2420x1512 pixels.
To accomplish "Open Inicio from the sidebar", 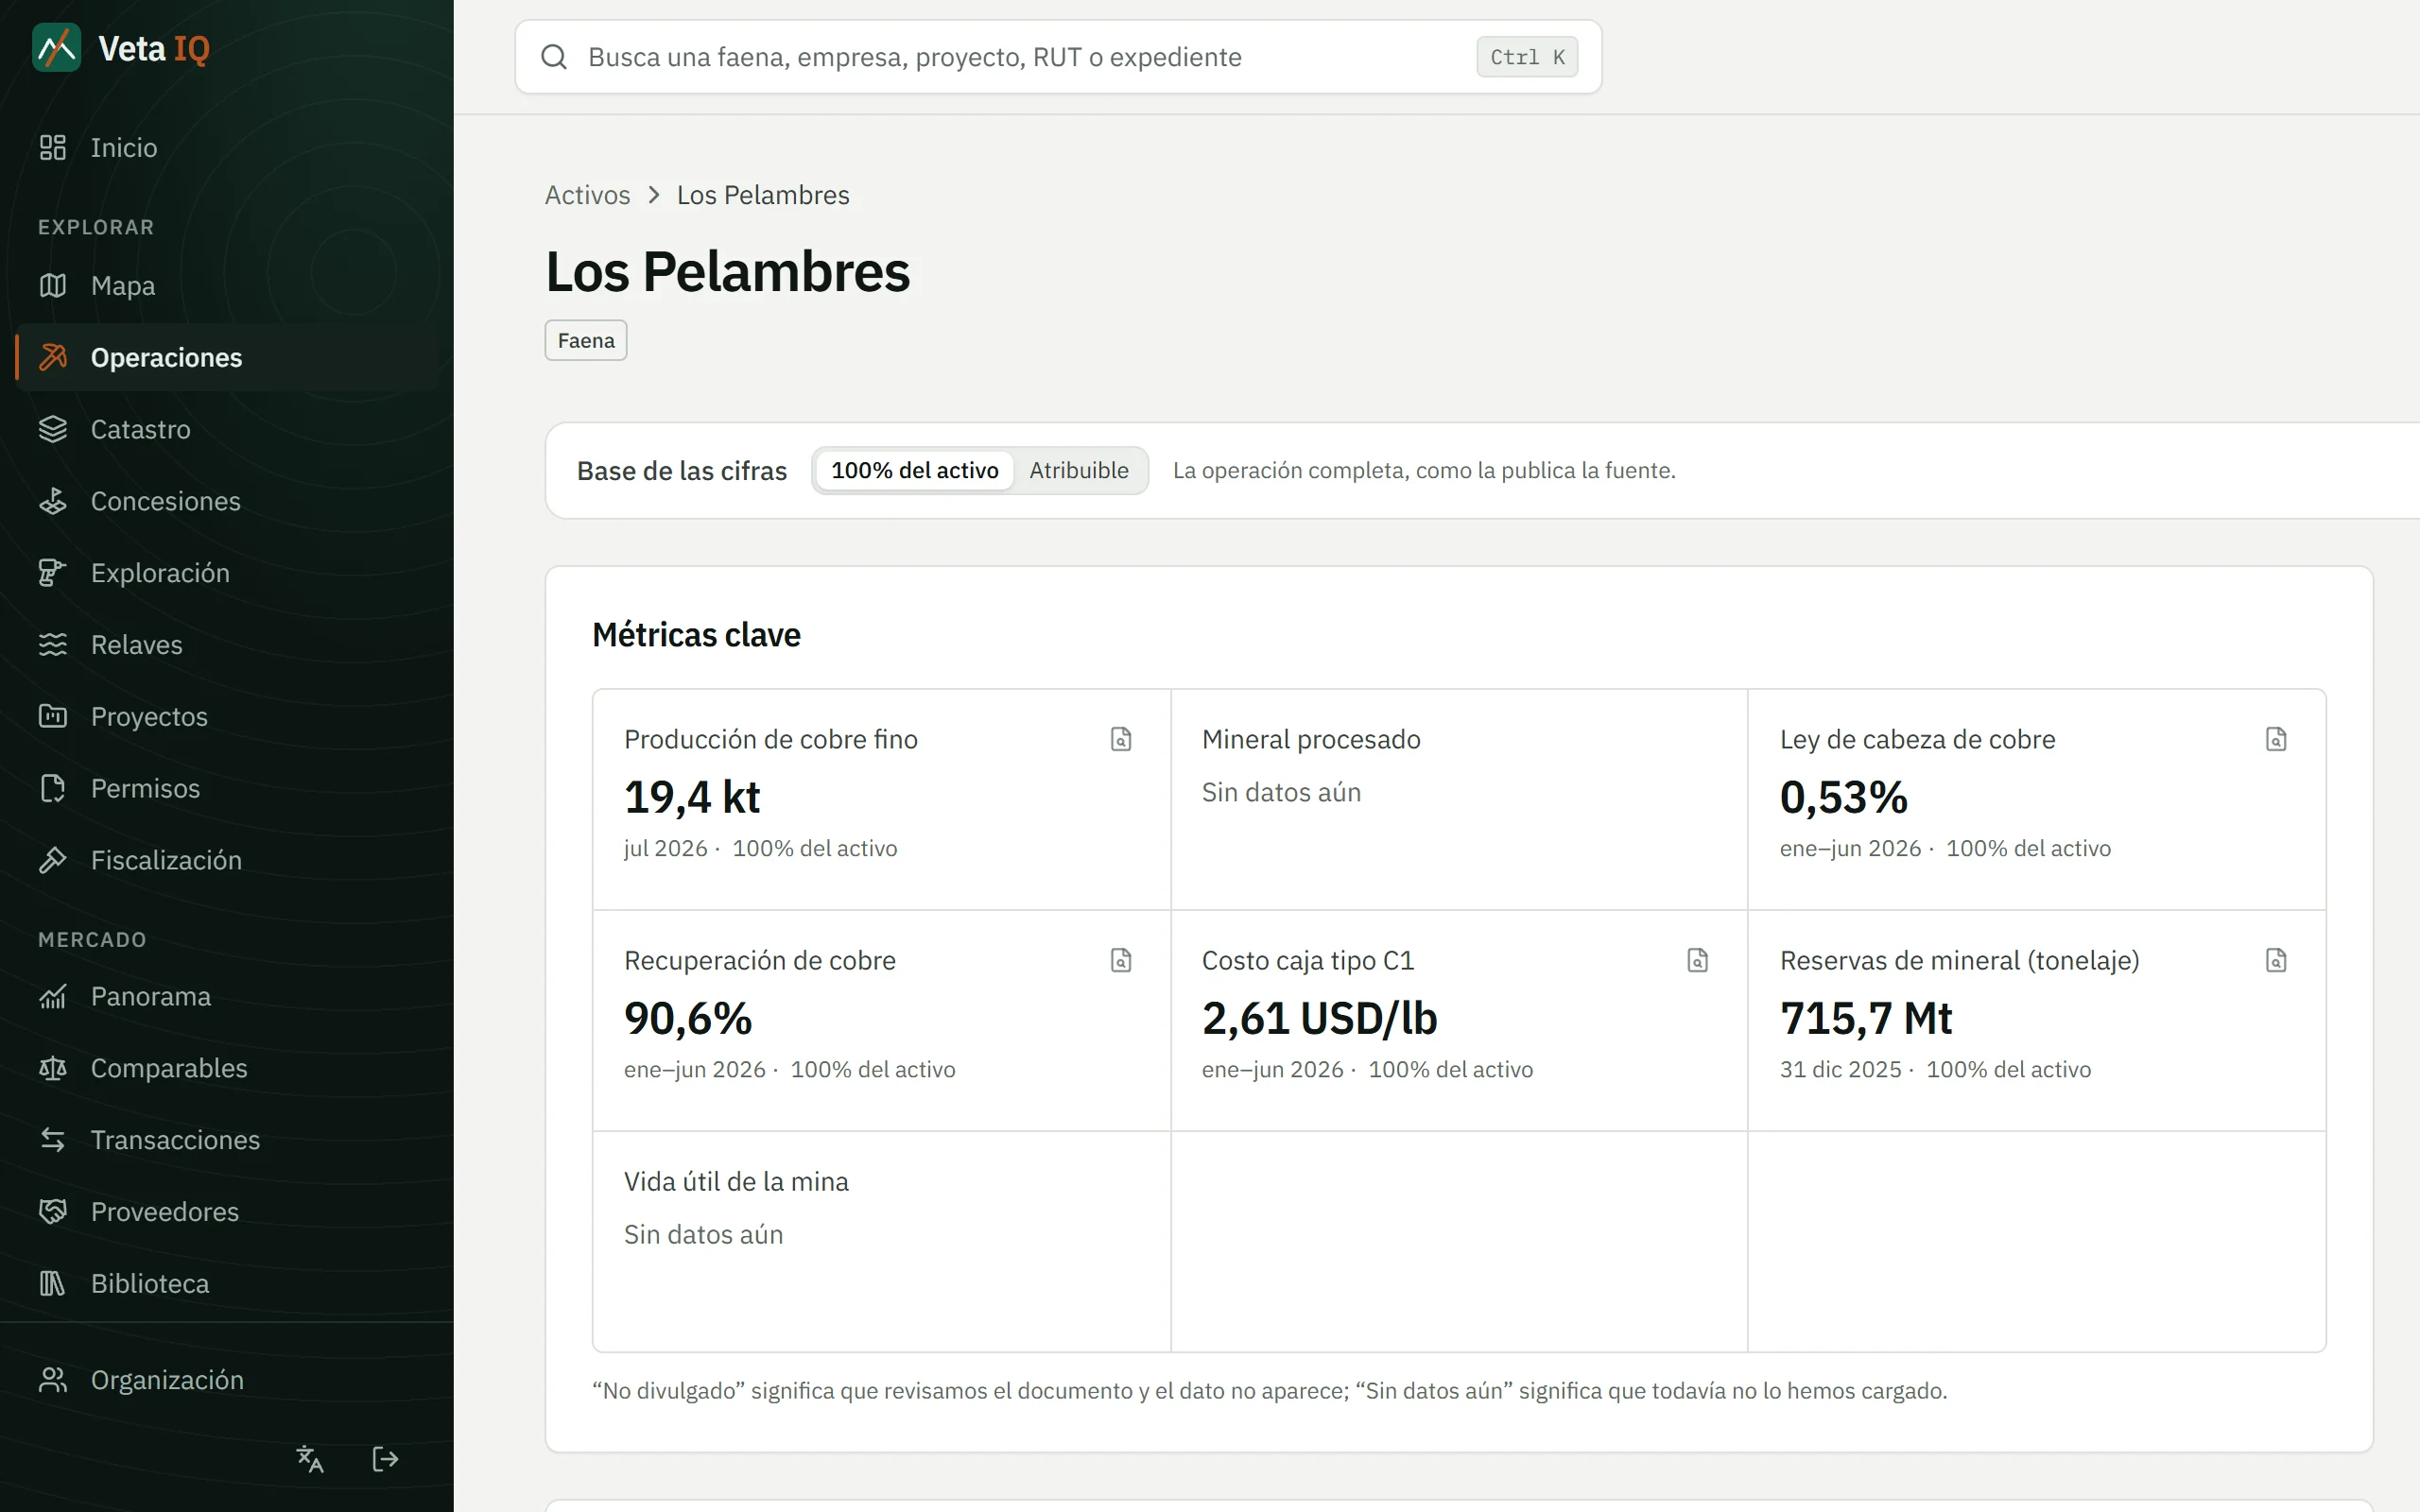I will (x=227, y=147).
